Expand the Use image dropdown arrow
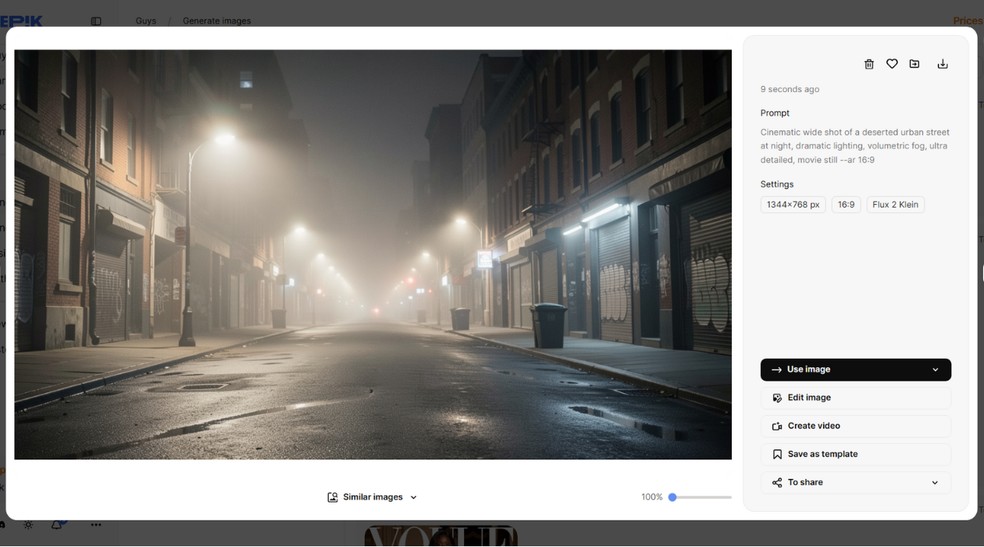This screenshot has height=547, width=984. pyautogui.click(x=935, y=370)
